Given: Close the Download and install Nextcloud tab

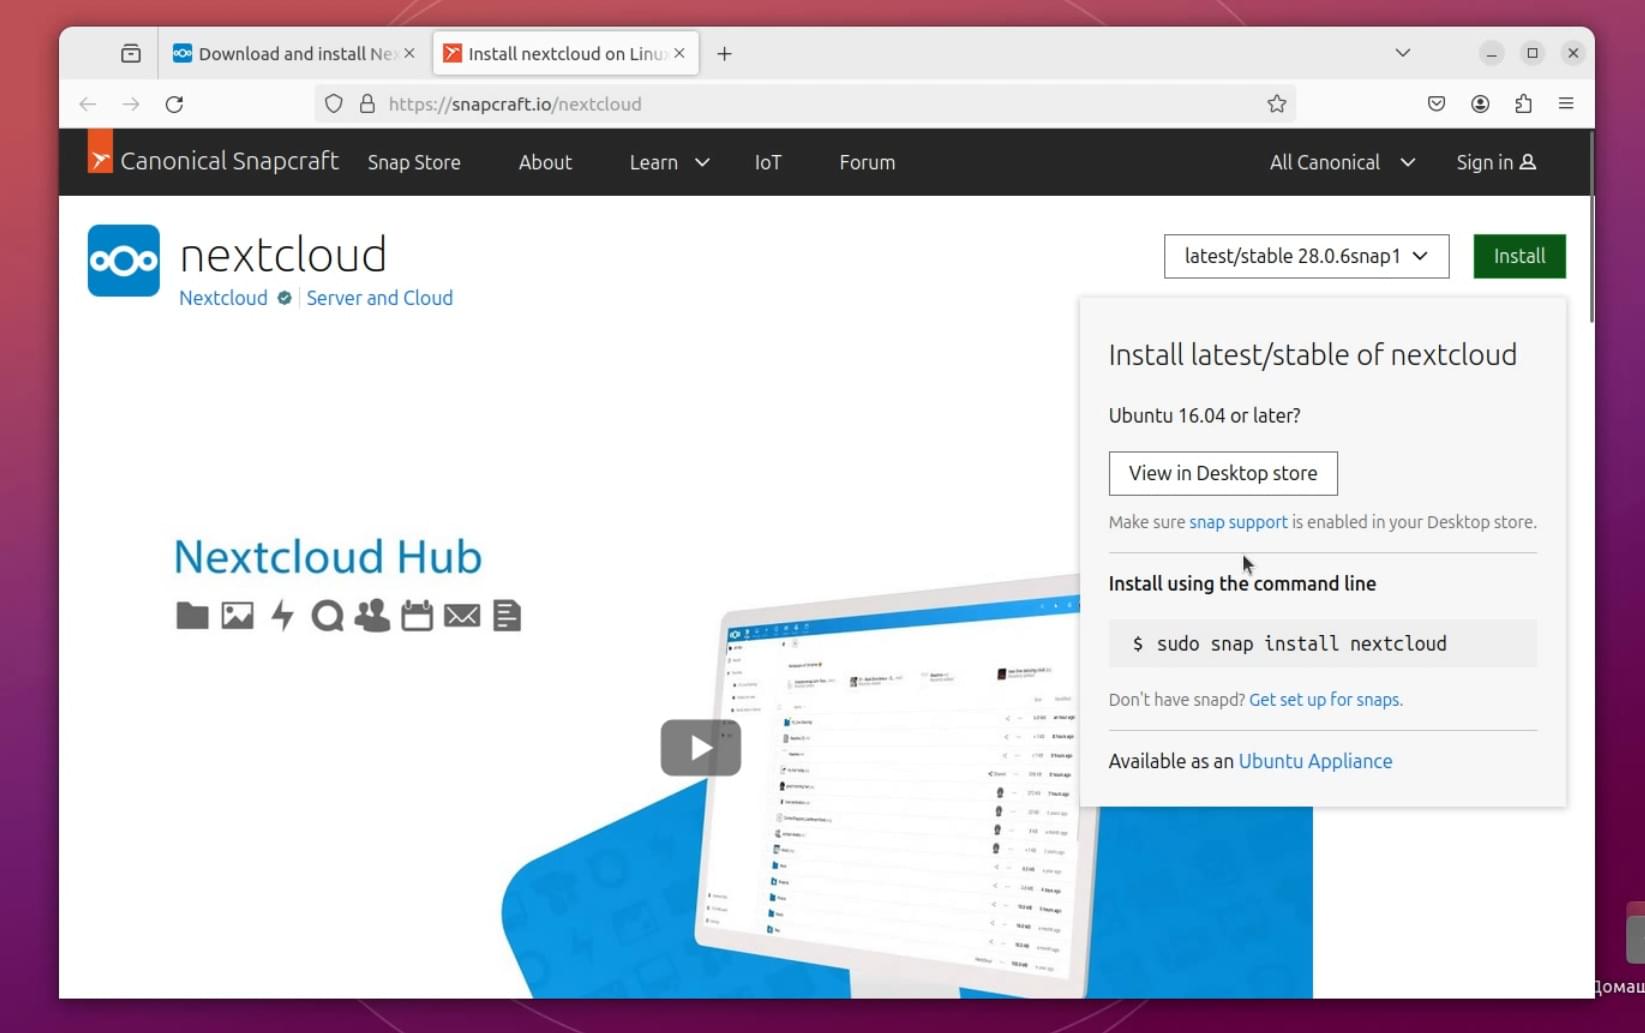Looking at the screenshot, I should [409, 53].
